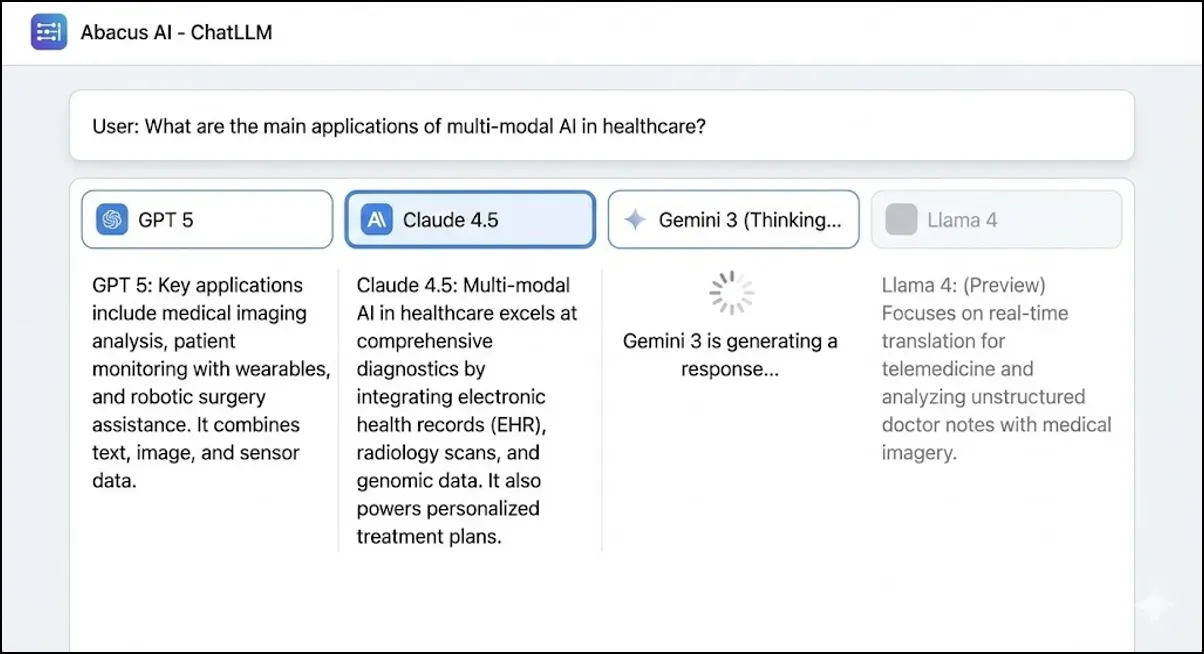Click the Abacus AI abacus logo icon
This screenshot has height=654, width=1204.
pos(48,31)
